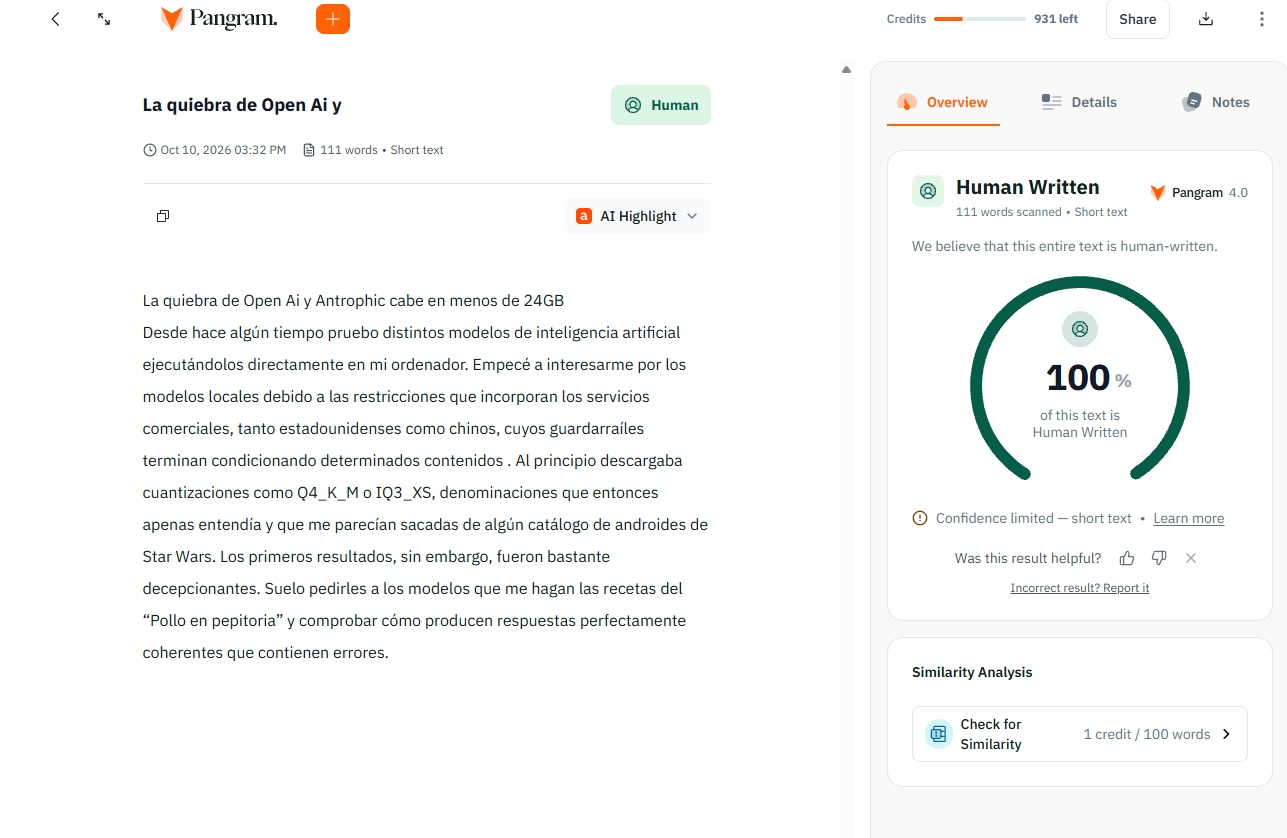Copy the text using the copy icon
1287x838 pixels.
pyautogui.click(x=163, y=216)
